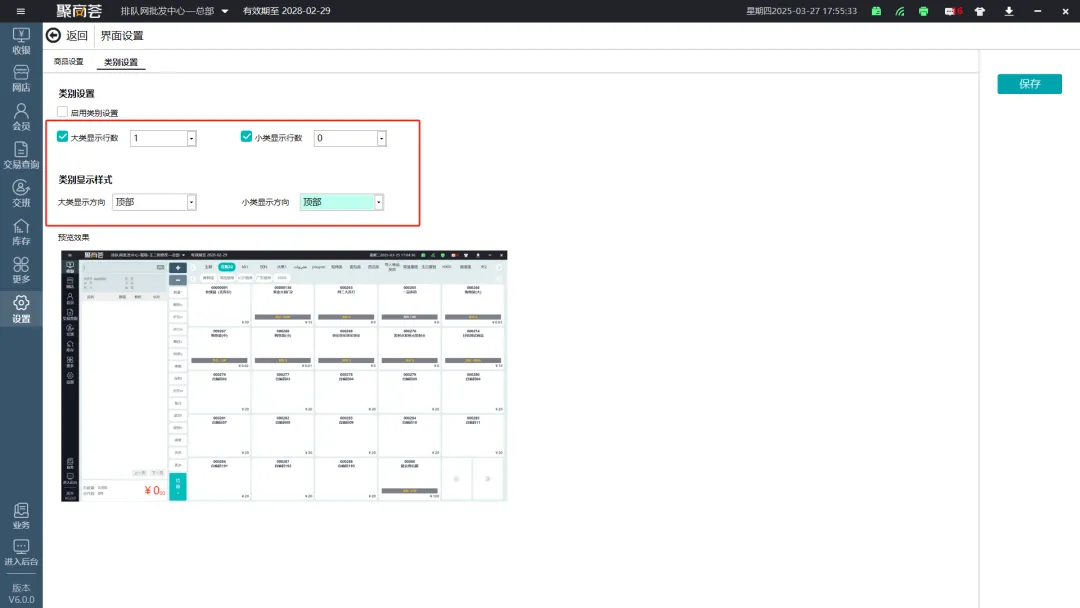Open the 网店 online store sidebar icon

point(21,79)
